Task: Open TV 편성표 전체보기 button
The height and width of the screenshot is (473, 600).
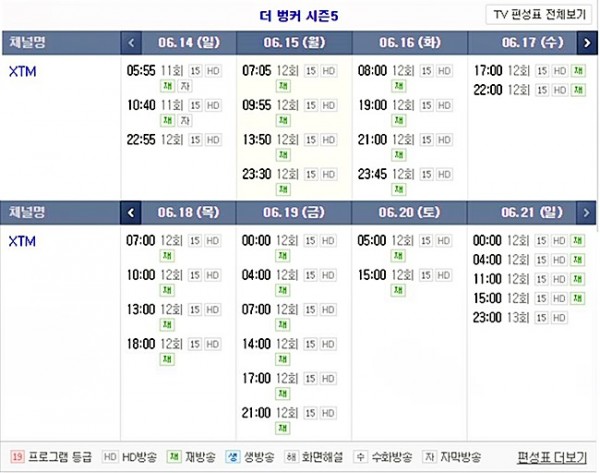Action: pos(539,15)
